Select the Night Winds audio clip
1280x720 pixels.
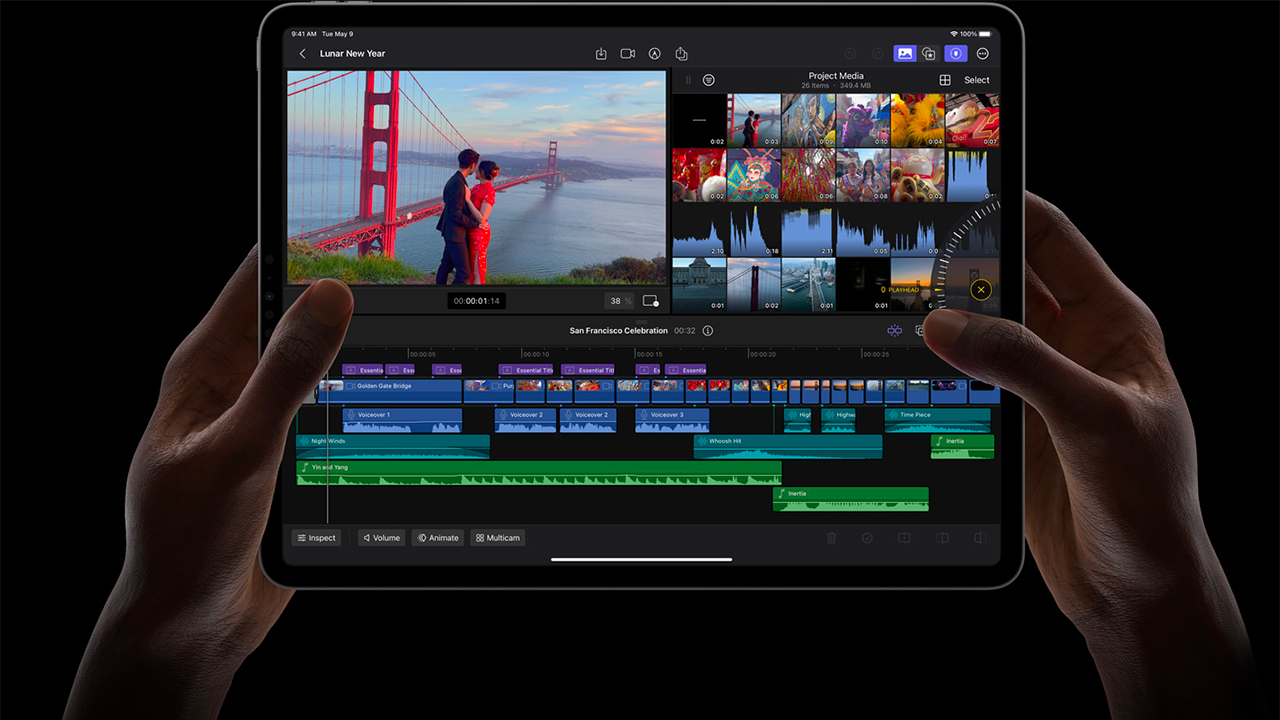tap(393, 446)
